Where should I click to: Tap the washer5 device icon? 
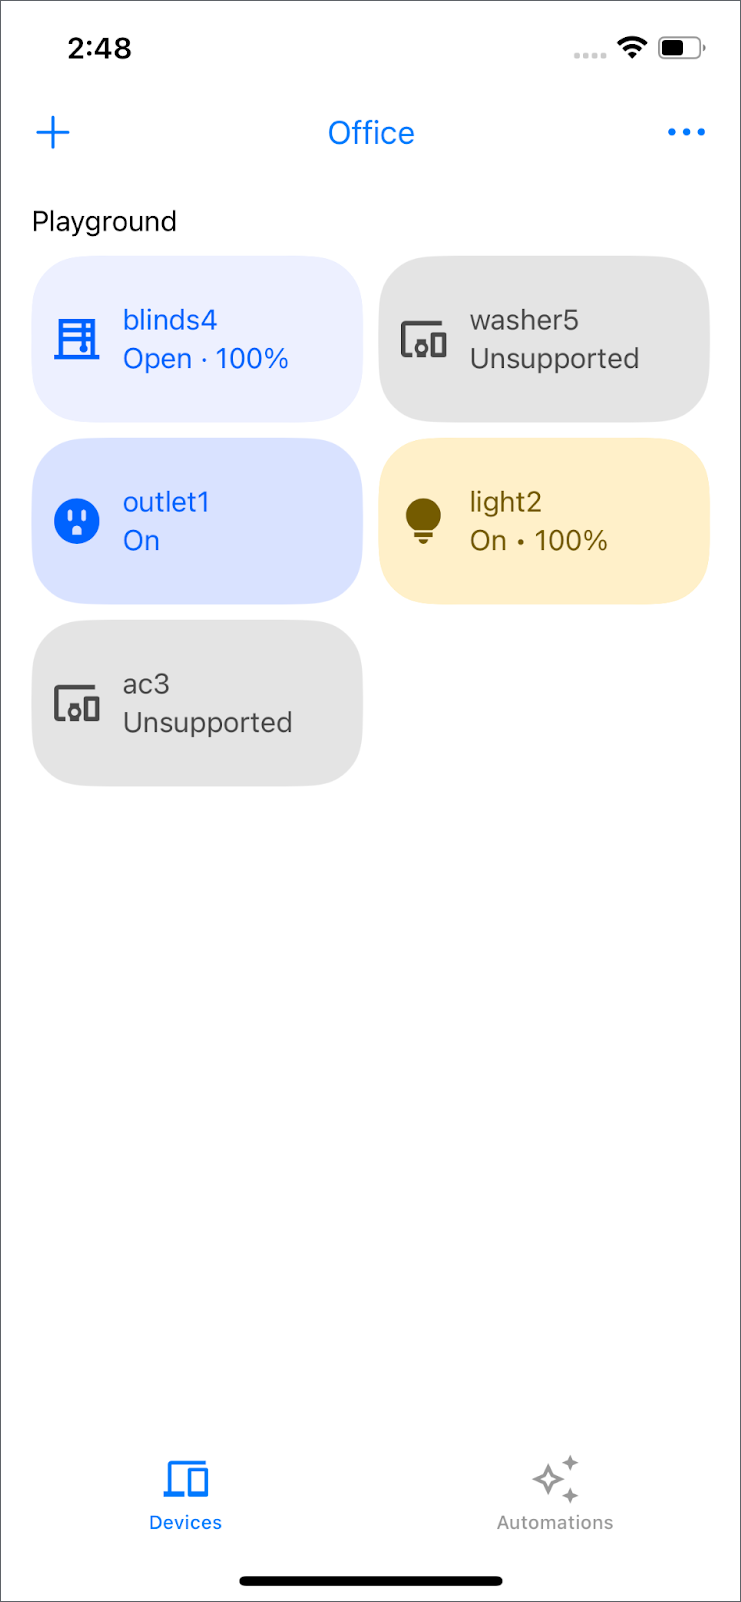click(423, 339)
